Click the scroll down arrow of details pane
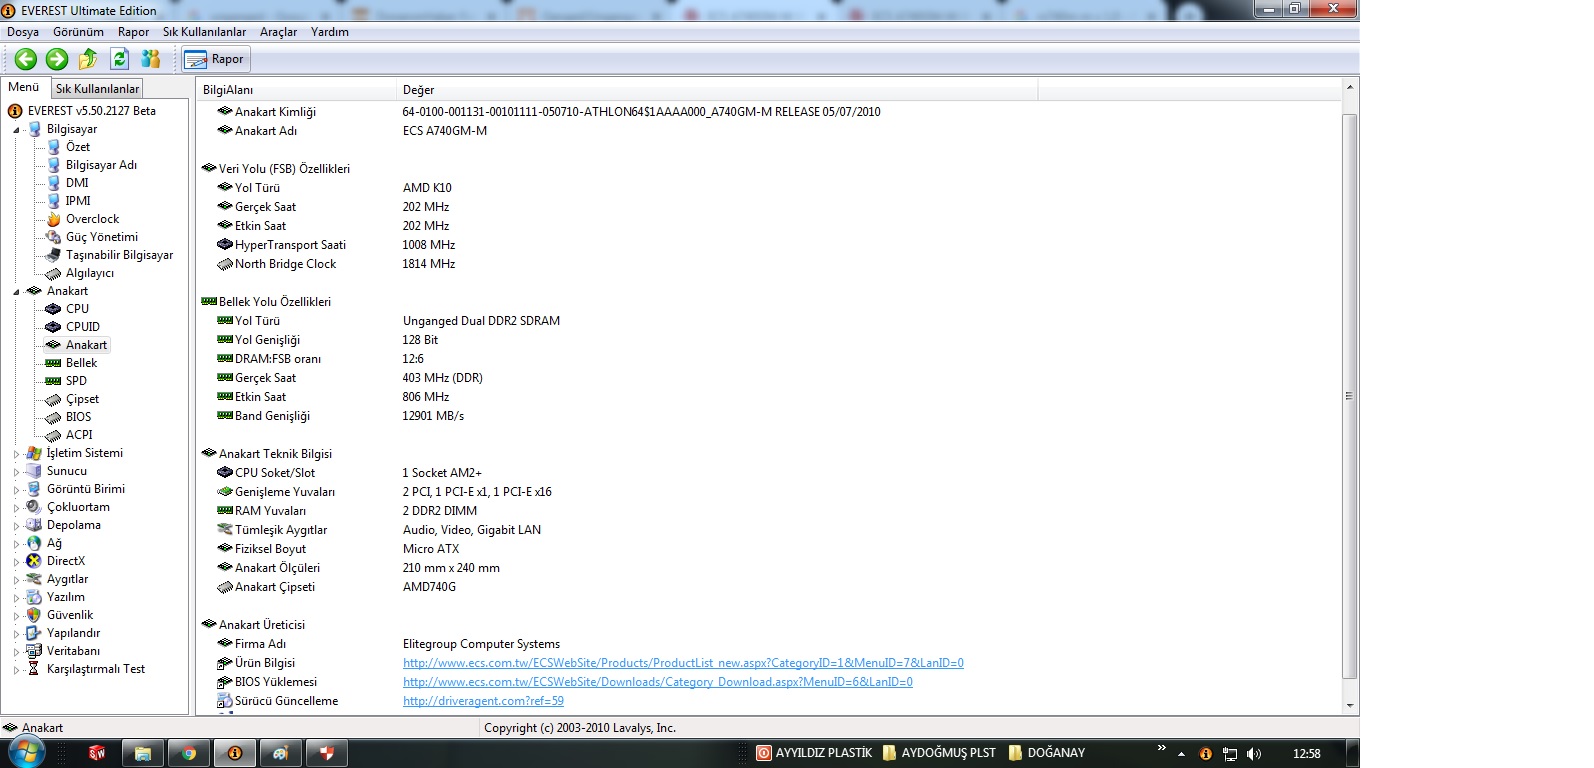This screenshot has height=768, width=1594. coord(1349,705)
